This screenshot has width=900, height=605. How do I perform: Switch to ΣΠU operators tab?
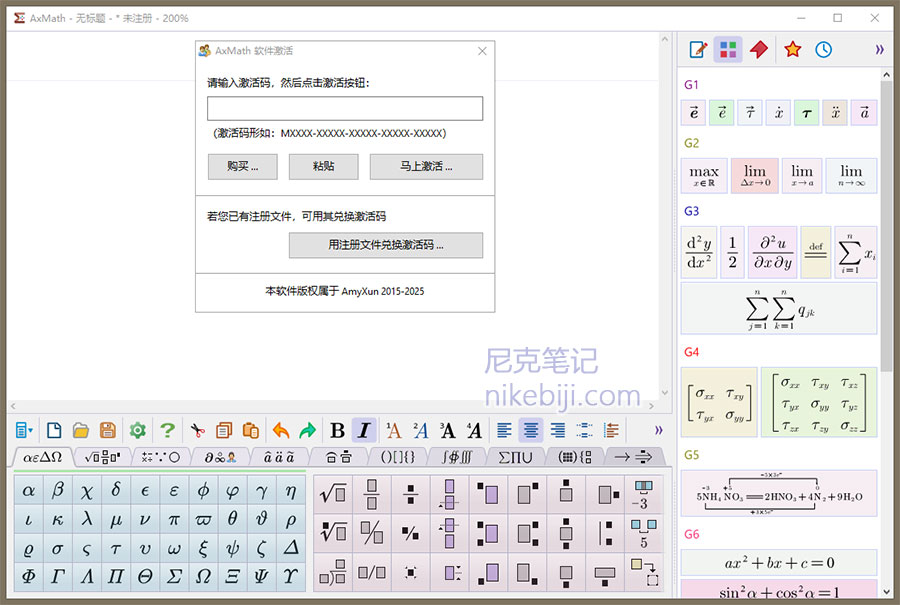(x=515, y=457)
